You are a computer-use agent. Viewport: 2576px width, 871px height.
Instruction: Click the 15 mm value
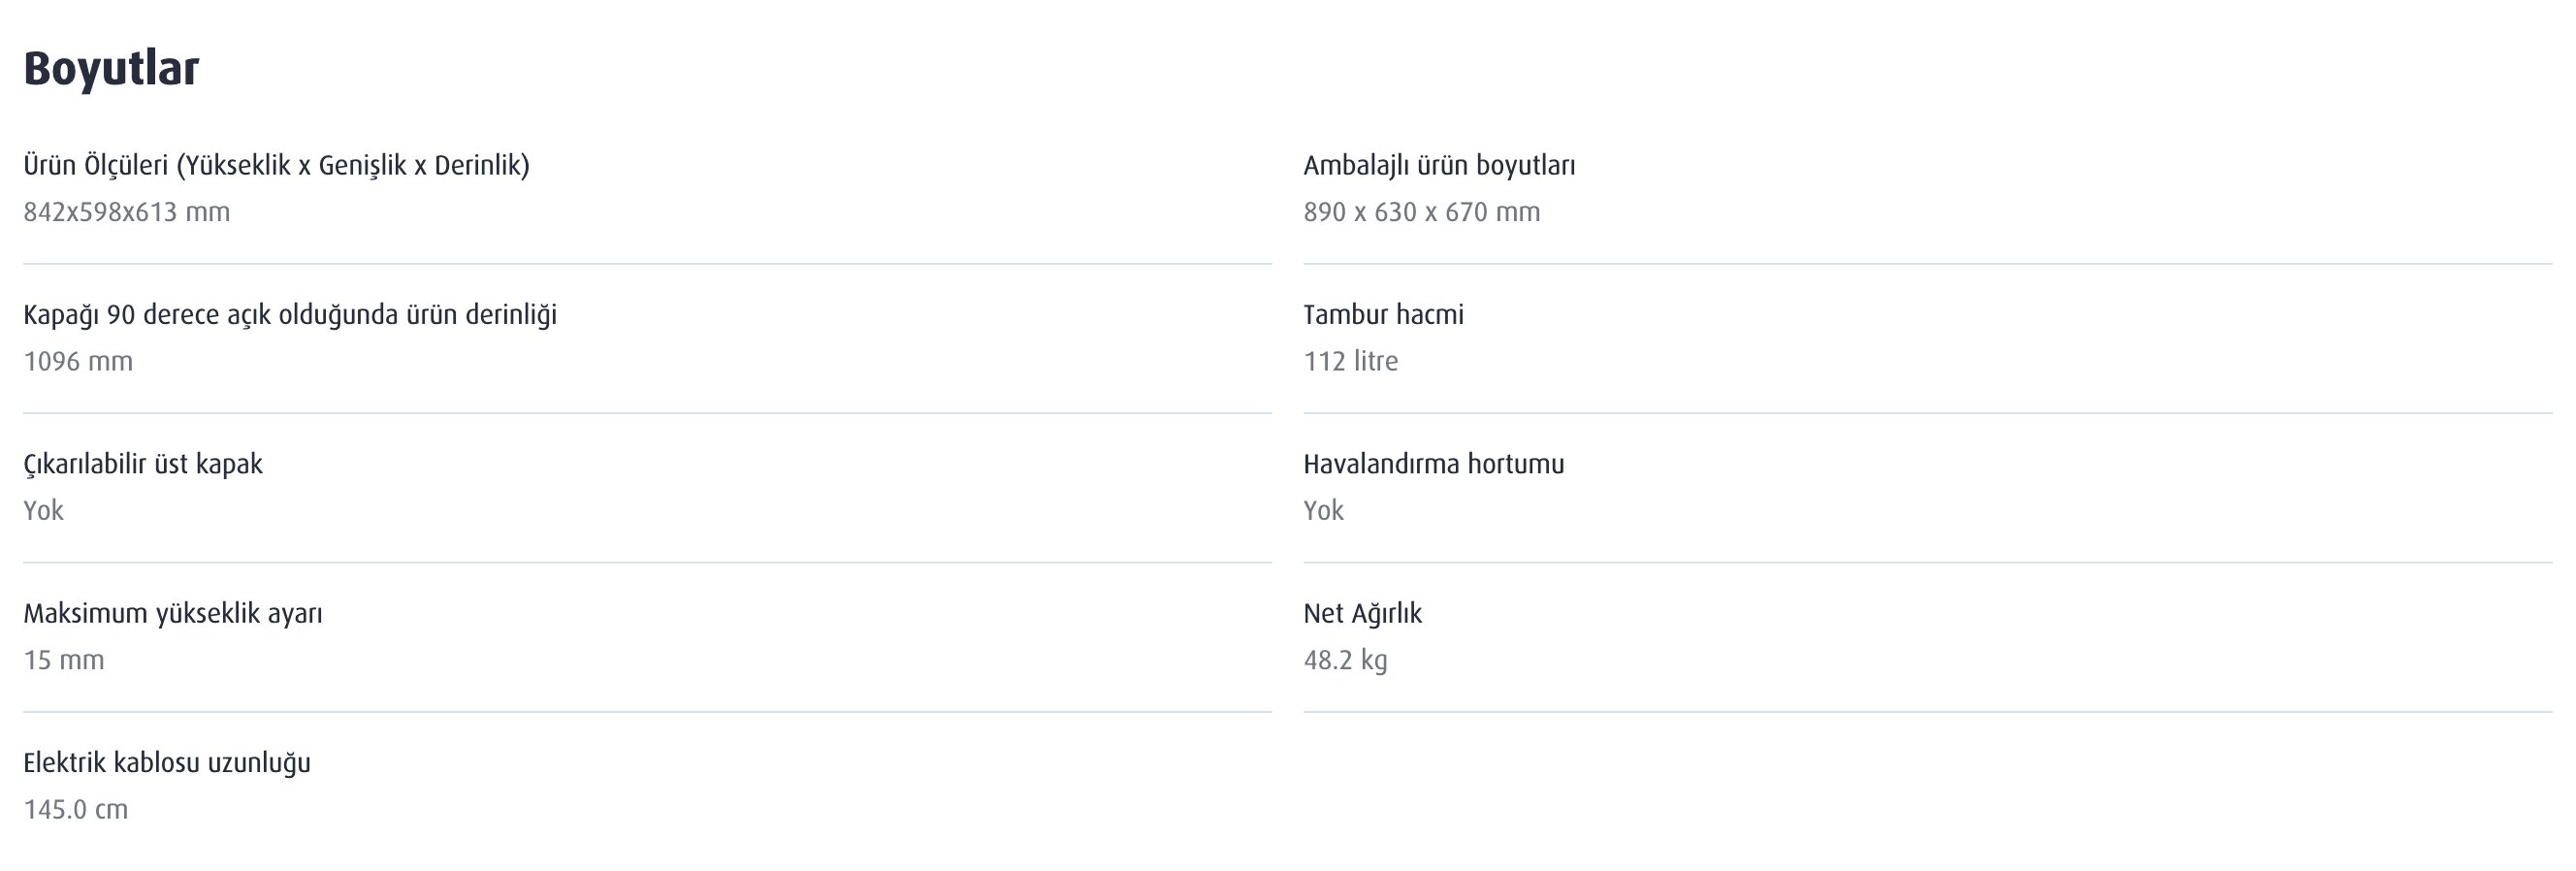coord(64,660)
